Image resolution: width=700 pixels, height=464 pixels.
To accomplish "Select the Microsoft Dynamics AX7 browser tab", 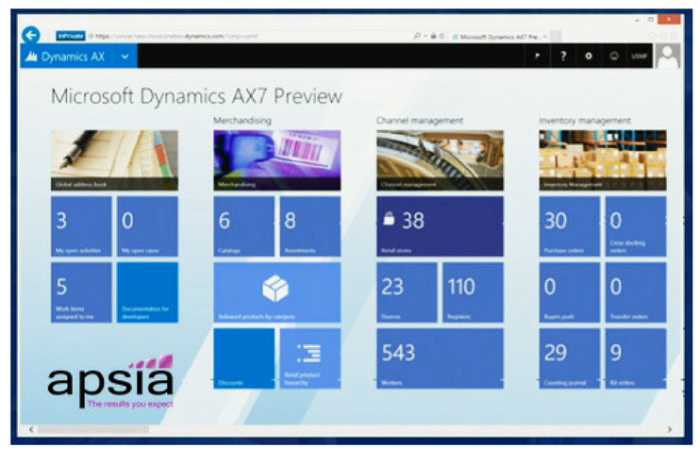I will click(500, 37).
